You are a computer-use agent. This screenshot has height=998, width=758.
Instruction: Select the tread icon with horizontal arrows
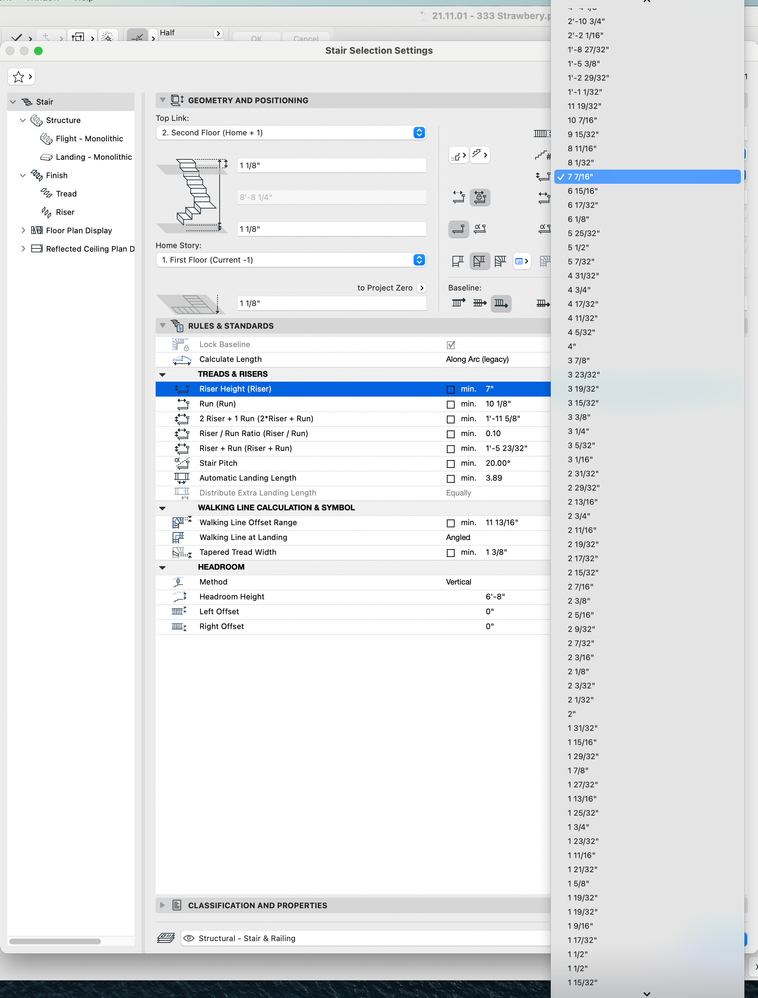pos(458,197)
